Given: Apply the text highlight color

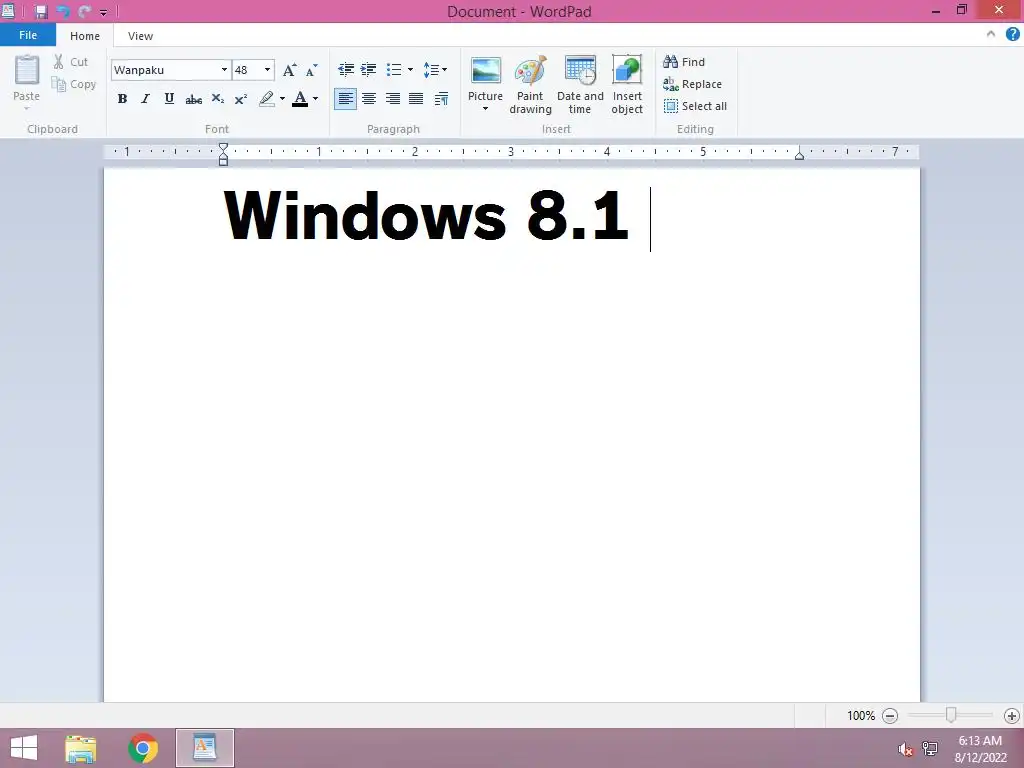Looking at the screenshot, I should tap(266, 99).
